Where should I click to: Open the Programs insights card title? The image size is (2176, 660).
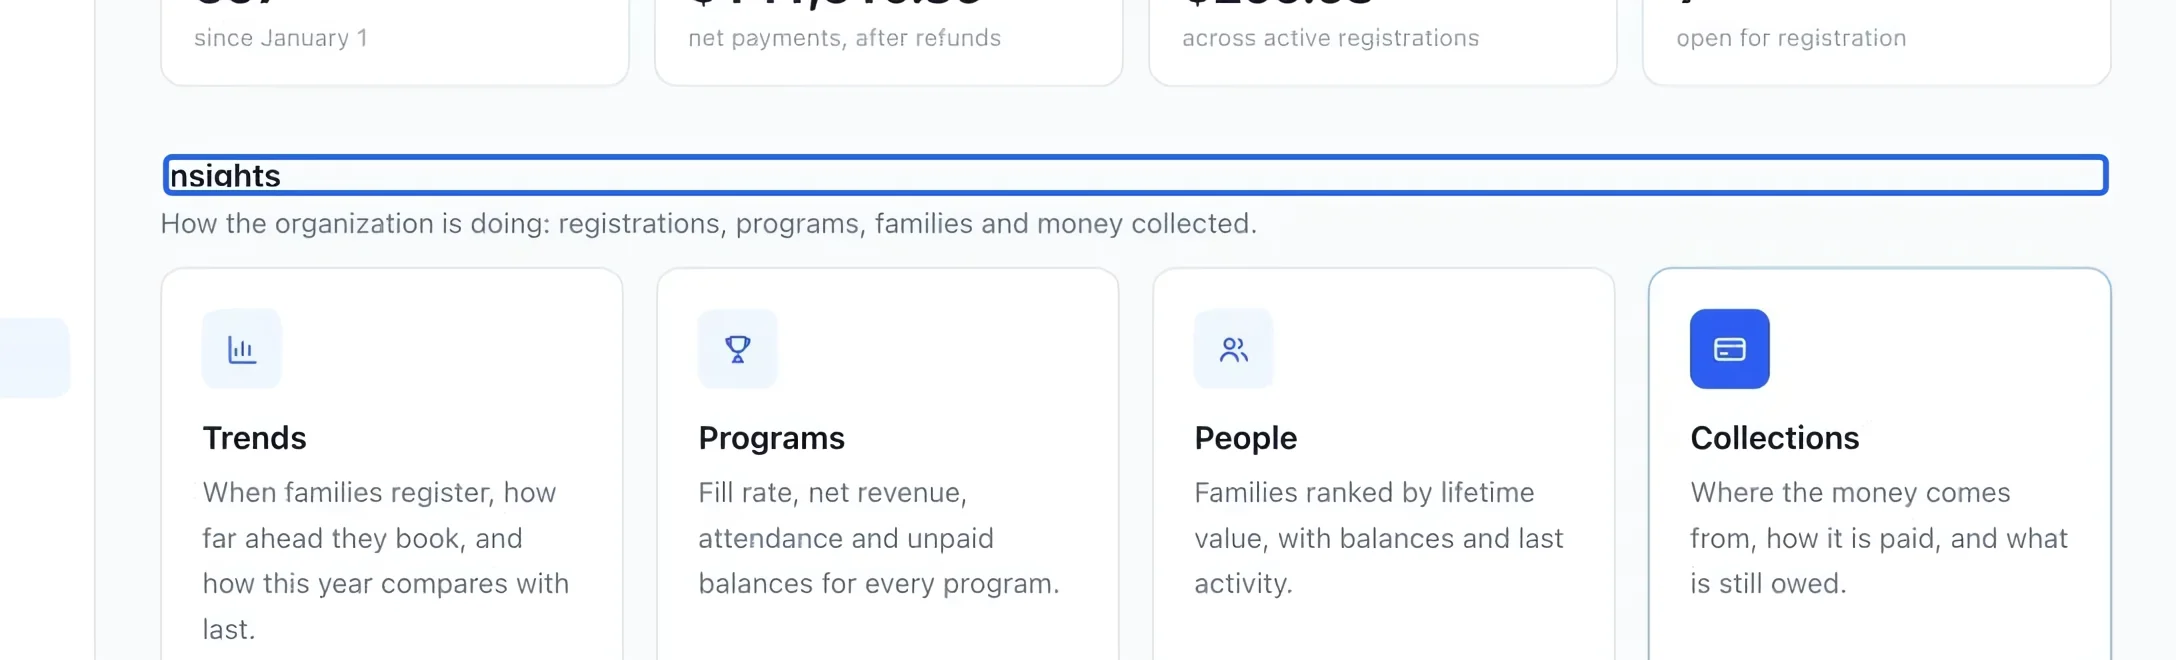point(771,438)
